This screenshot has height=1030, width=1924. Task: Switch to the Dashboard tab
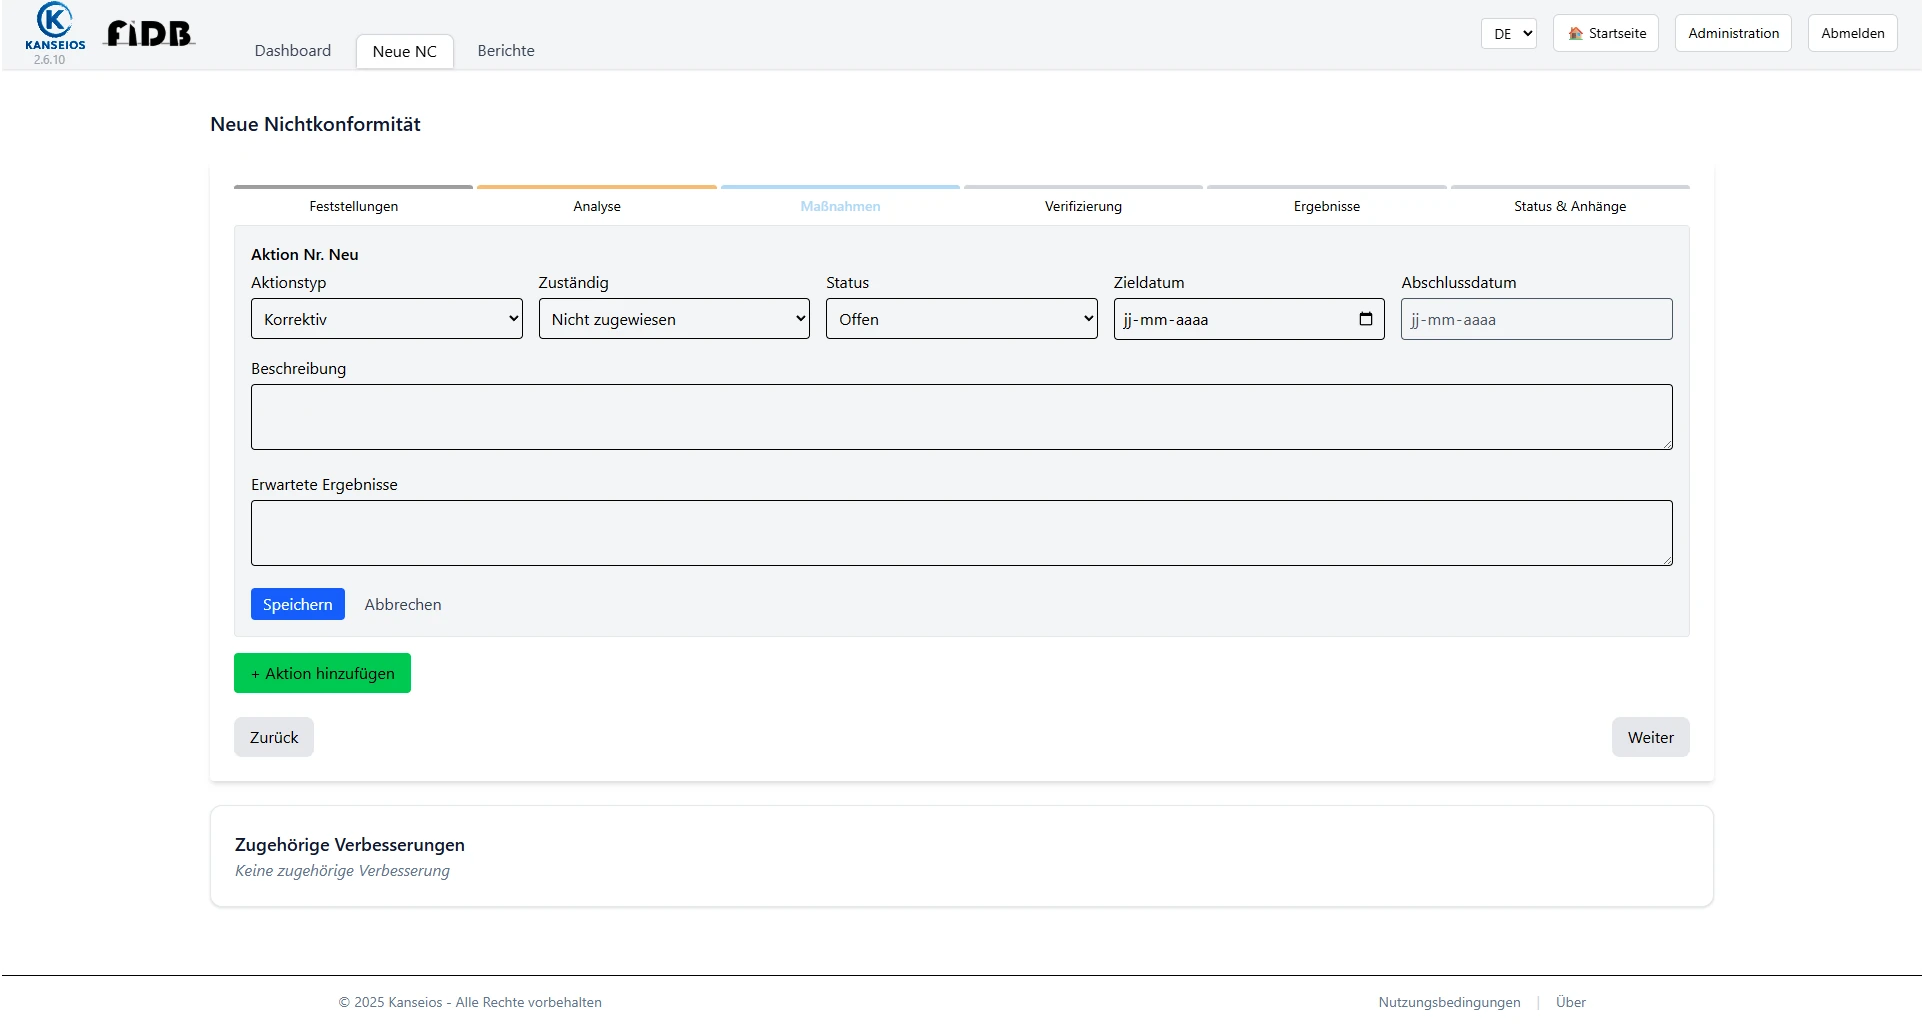click(x=292, y=51)
